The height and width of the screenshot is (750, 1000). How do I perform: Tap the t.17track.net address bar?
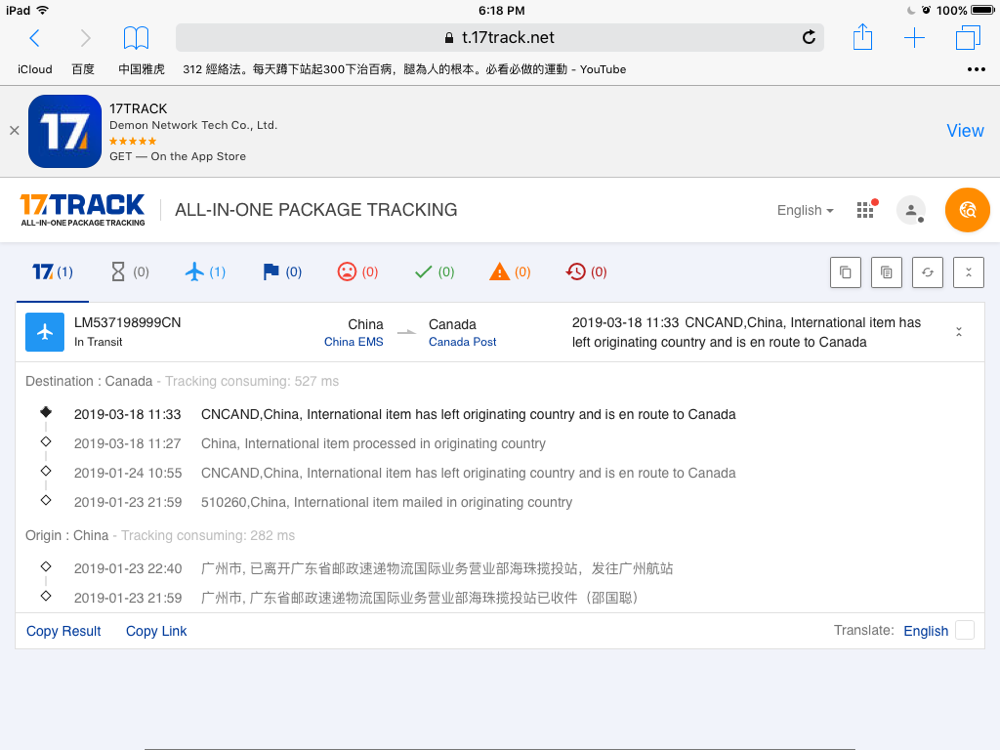coord(499,38)
